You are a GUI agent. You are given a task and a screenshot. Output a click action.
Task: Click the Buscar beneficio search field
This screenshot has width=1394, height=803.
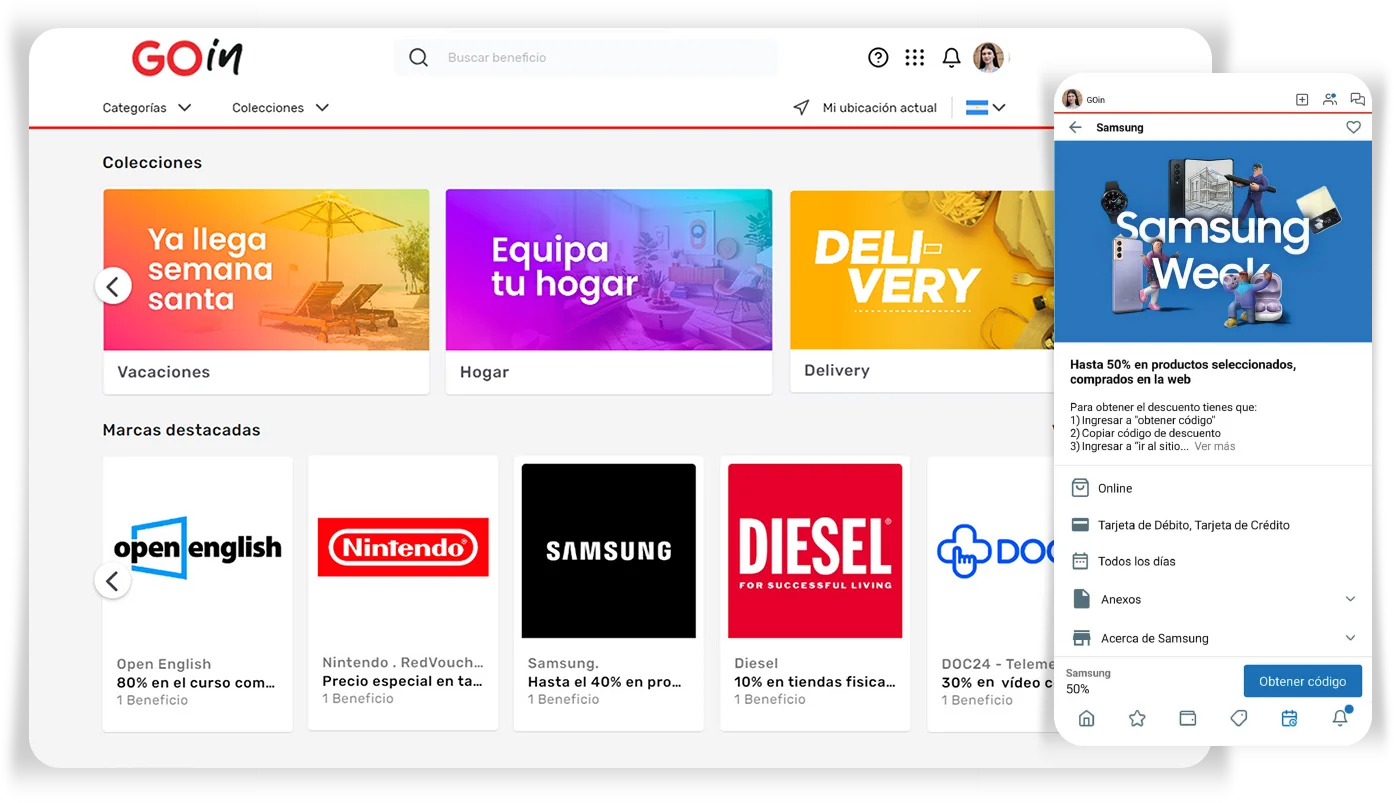(x=586, y=58)
